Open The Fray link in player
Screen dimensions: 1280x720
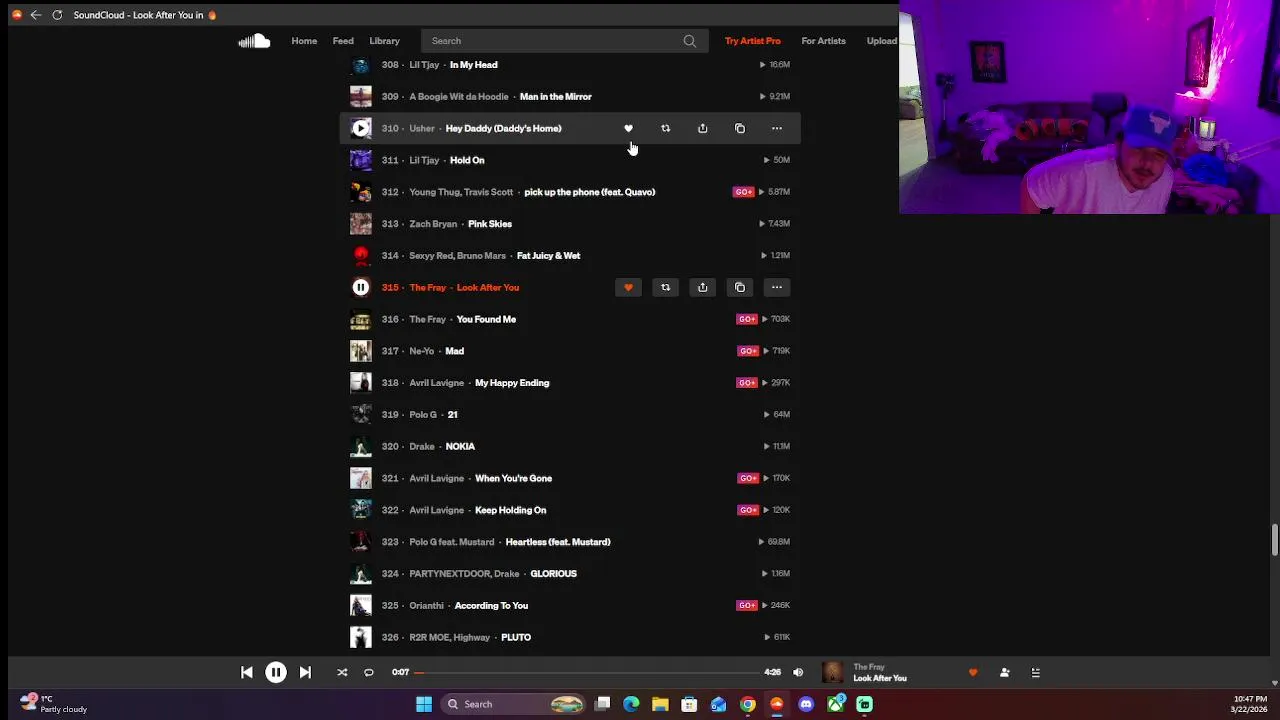868,667
